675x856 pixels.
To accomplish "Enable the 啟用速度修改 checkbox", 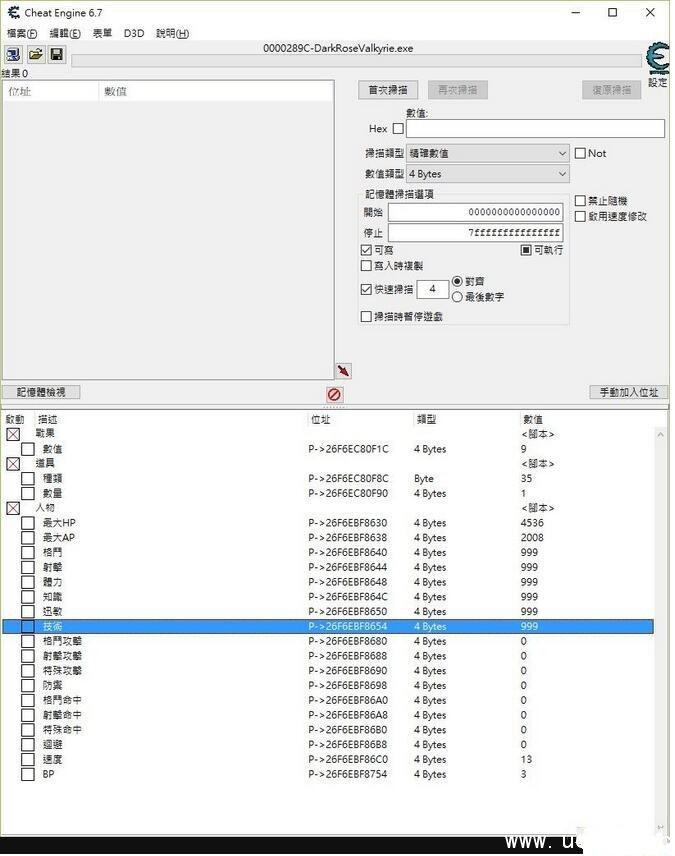I will 580,216.
